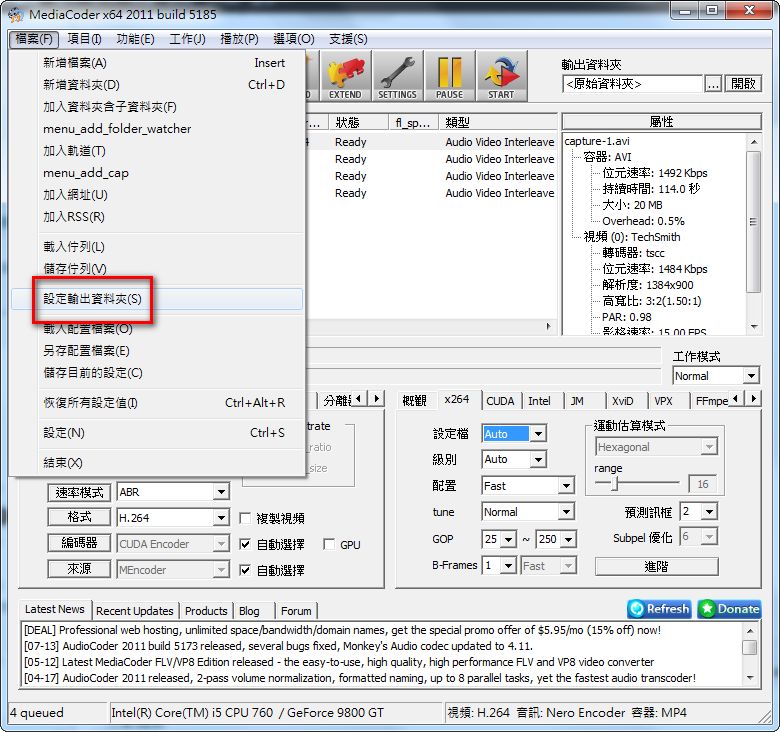Click the Refresh news button

tap(659, 609)
